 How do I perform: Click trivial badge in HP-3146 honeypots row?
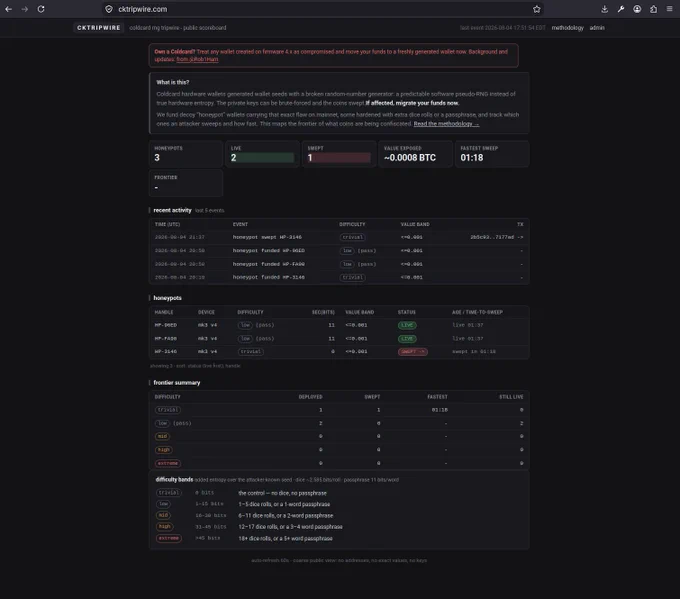(251, 352)
